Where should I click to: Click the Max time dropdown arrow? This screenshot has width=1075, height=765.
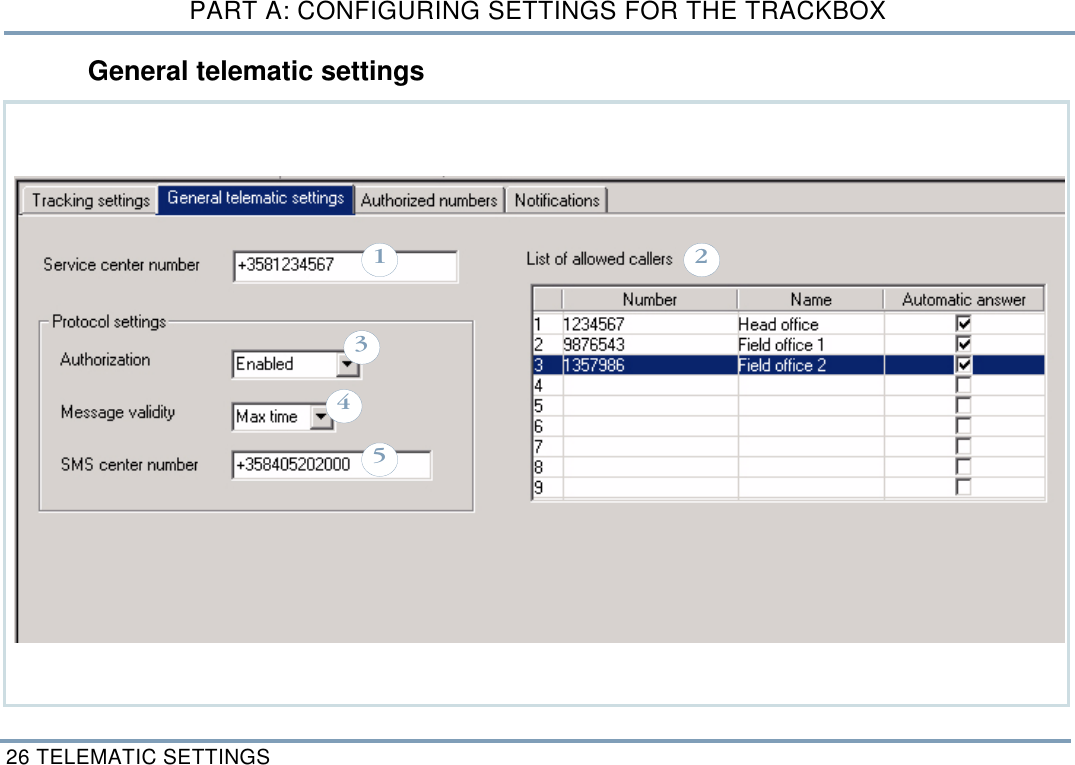click(x=320, y=416)
